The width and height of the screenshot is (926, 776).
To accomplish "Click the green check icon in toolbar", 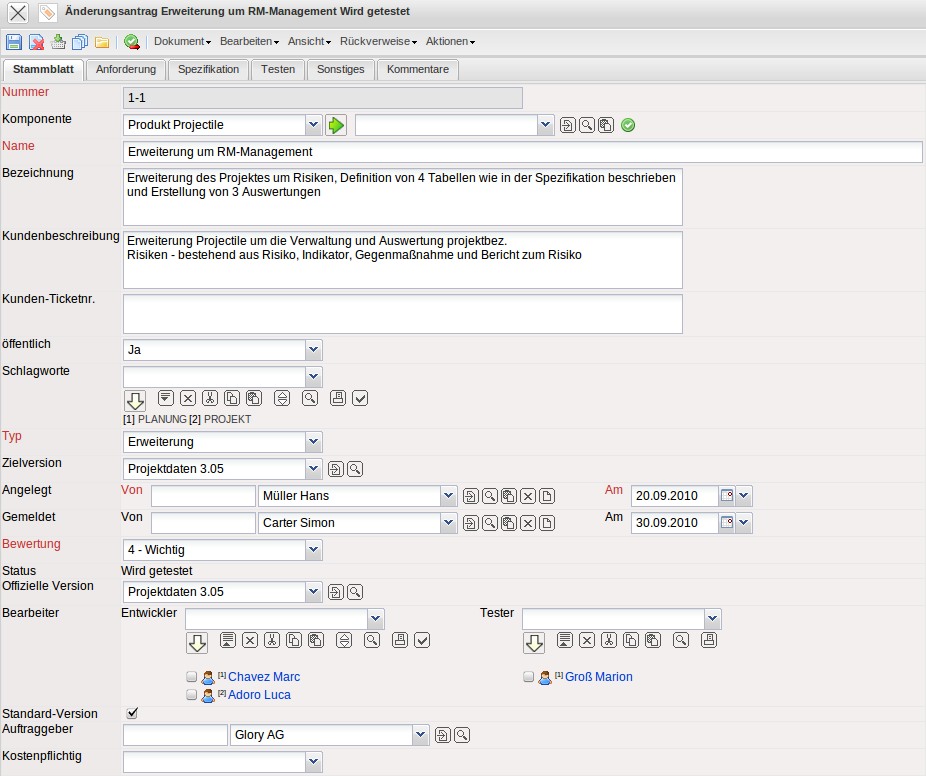I will coord(131,42).
